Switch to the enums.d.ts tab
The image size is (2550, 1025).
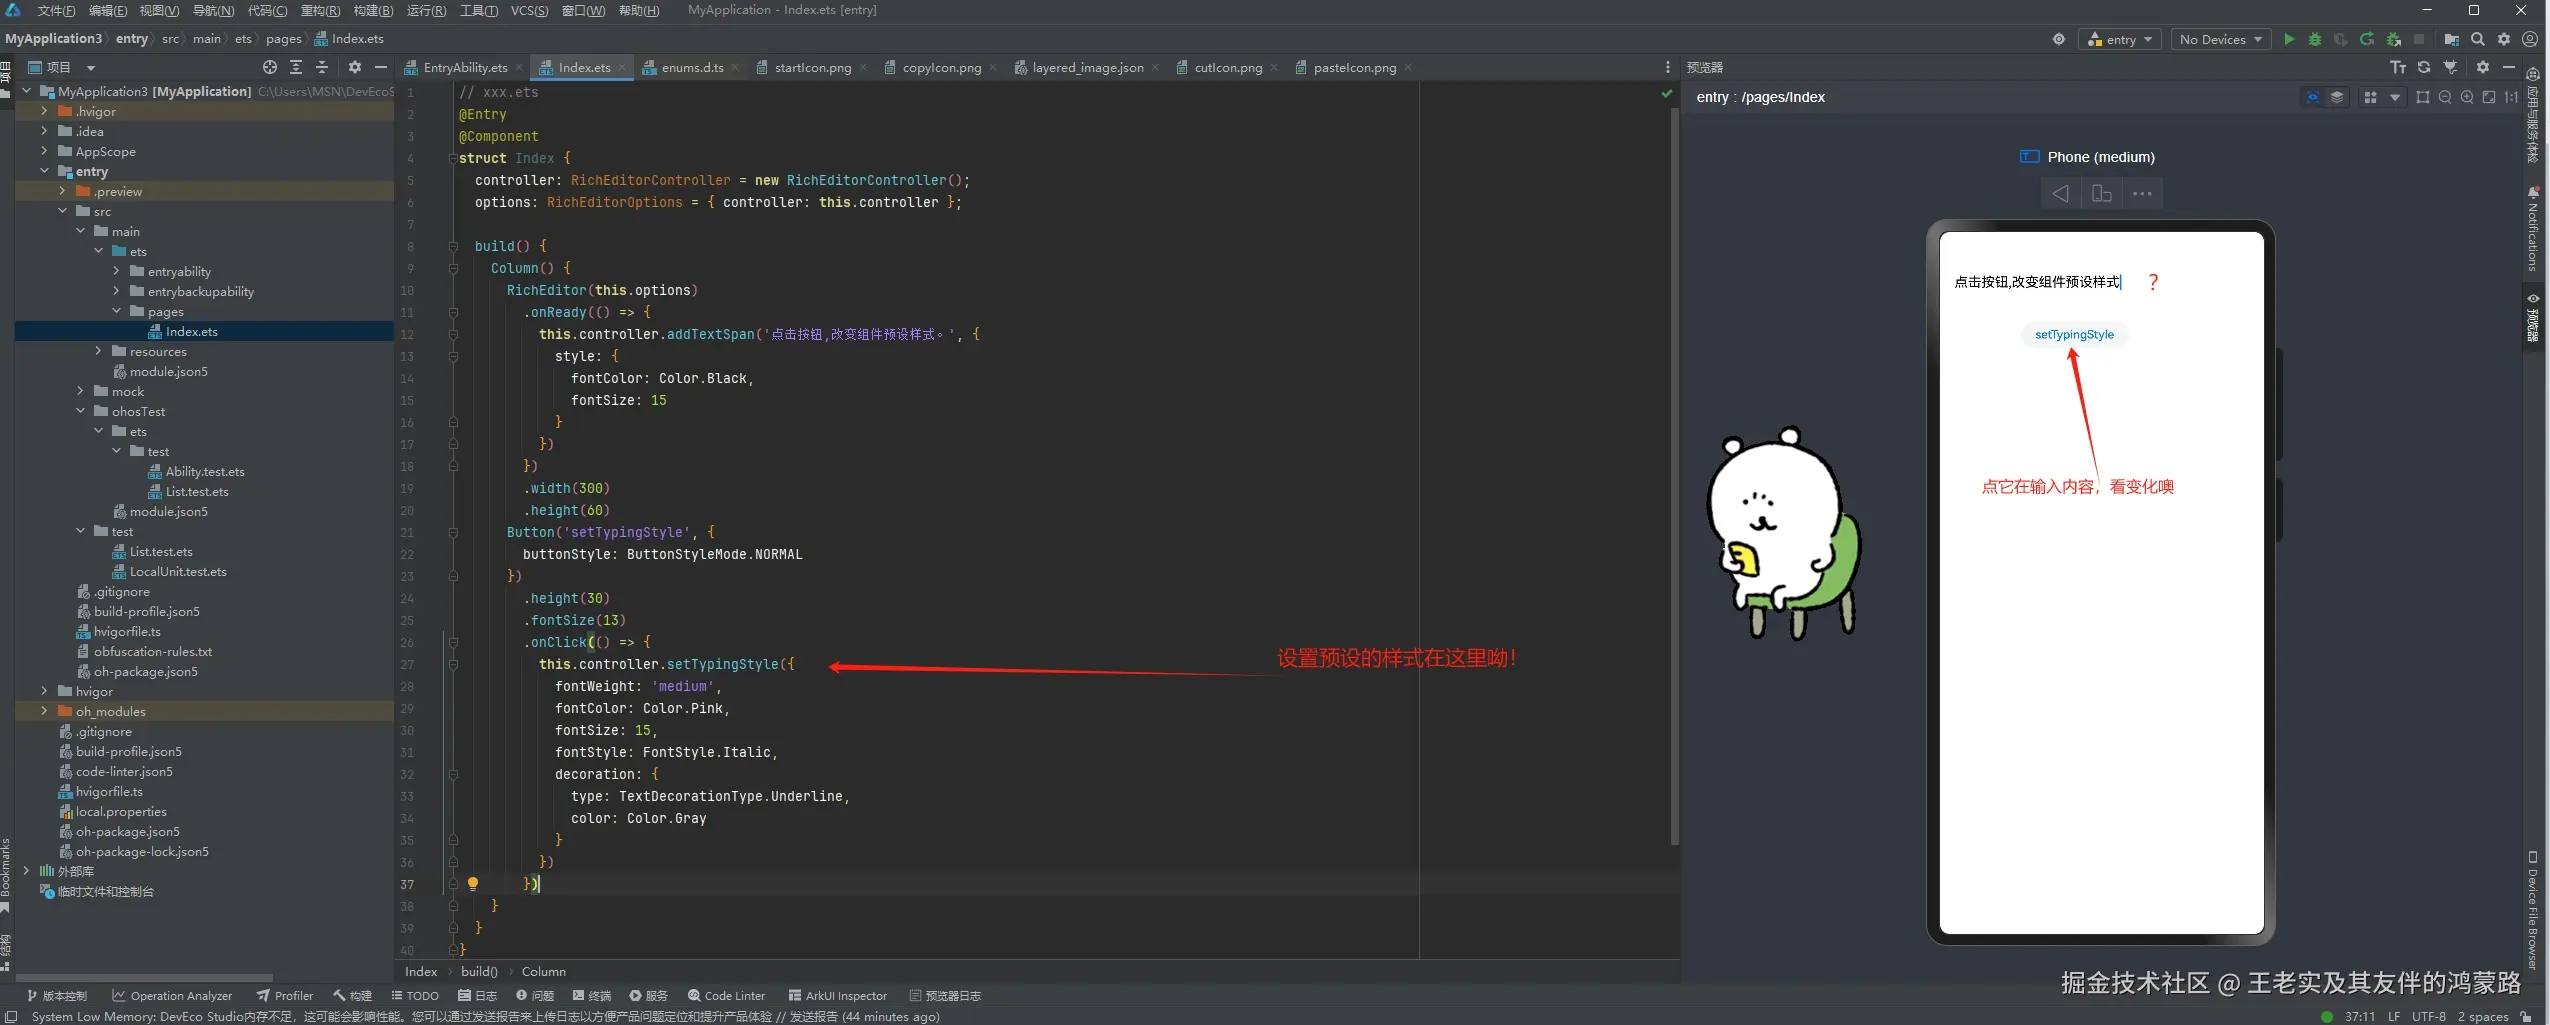point(693,67)
